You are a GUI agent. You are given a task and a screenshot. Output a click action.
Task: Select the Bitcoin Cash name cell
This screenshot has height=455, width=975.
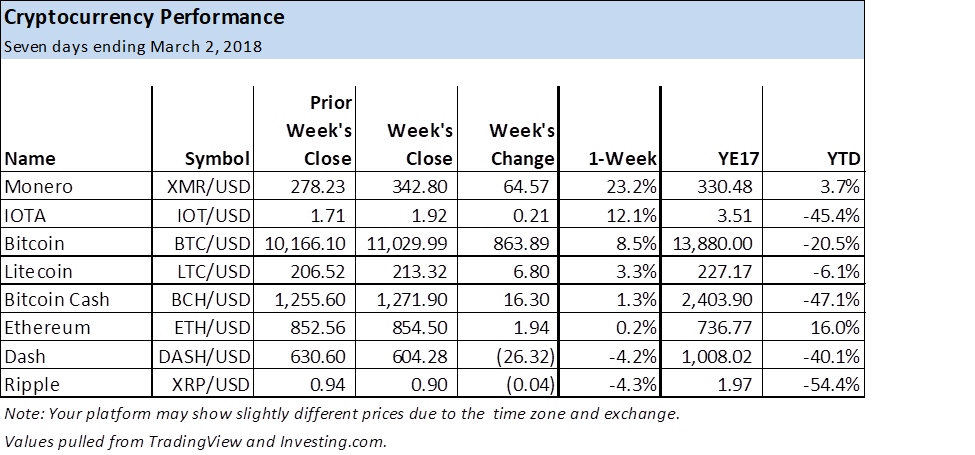[x=56, y=299]
